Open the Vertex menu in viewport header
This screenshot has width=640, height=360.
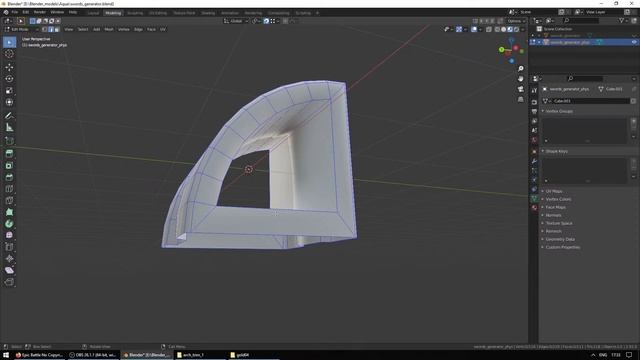click(124, 29)
